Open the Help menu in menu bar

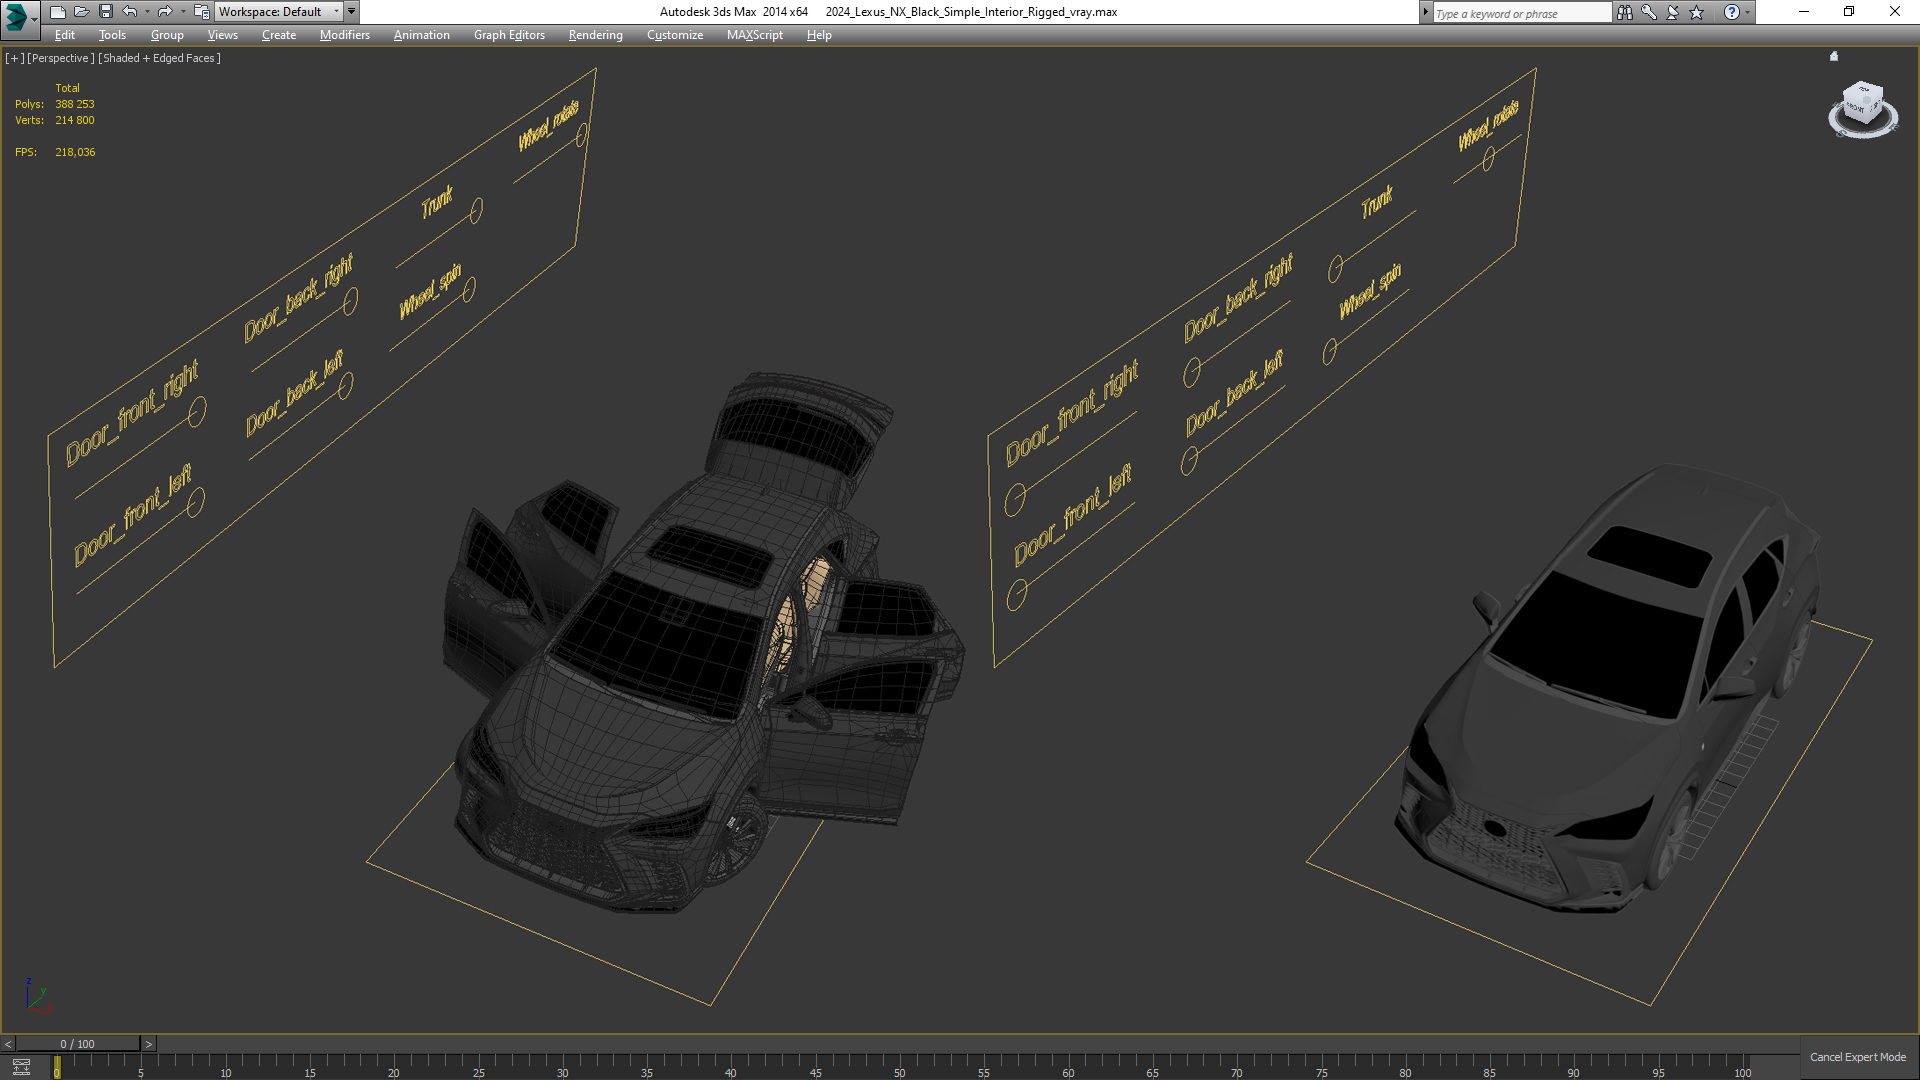pos(819,35)
